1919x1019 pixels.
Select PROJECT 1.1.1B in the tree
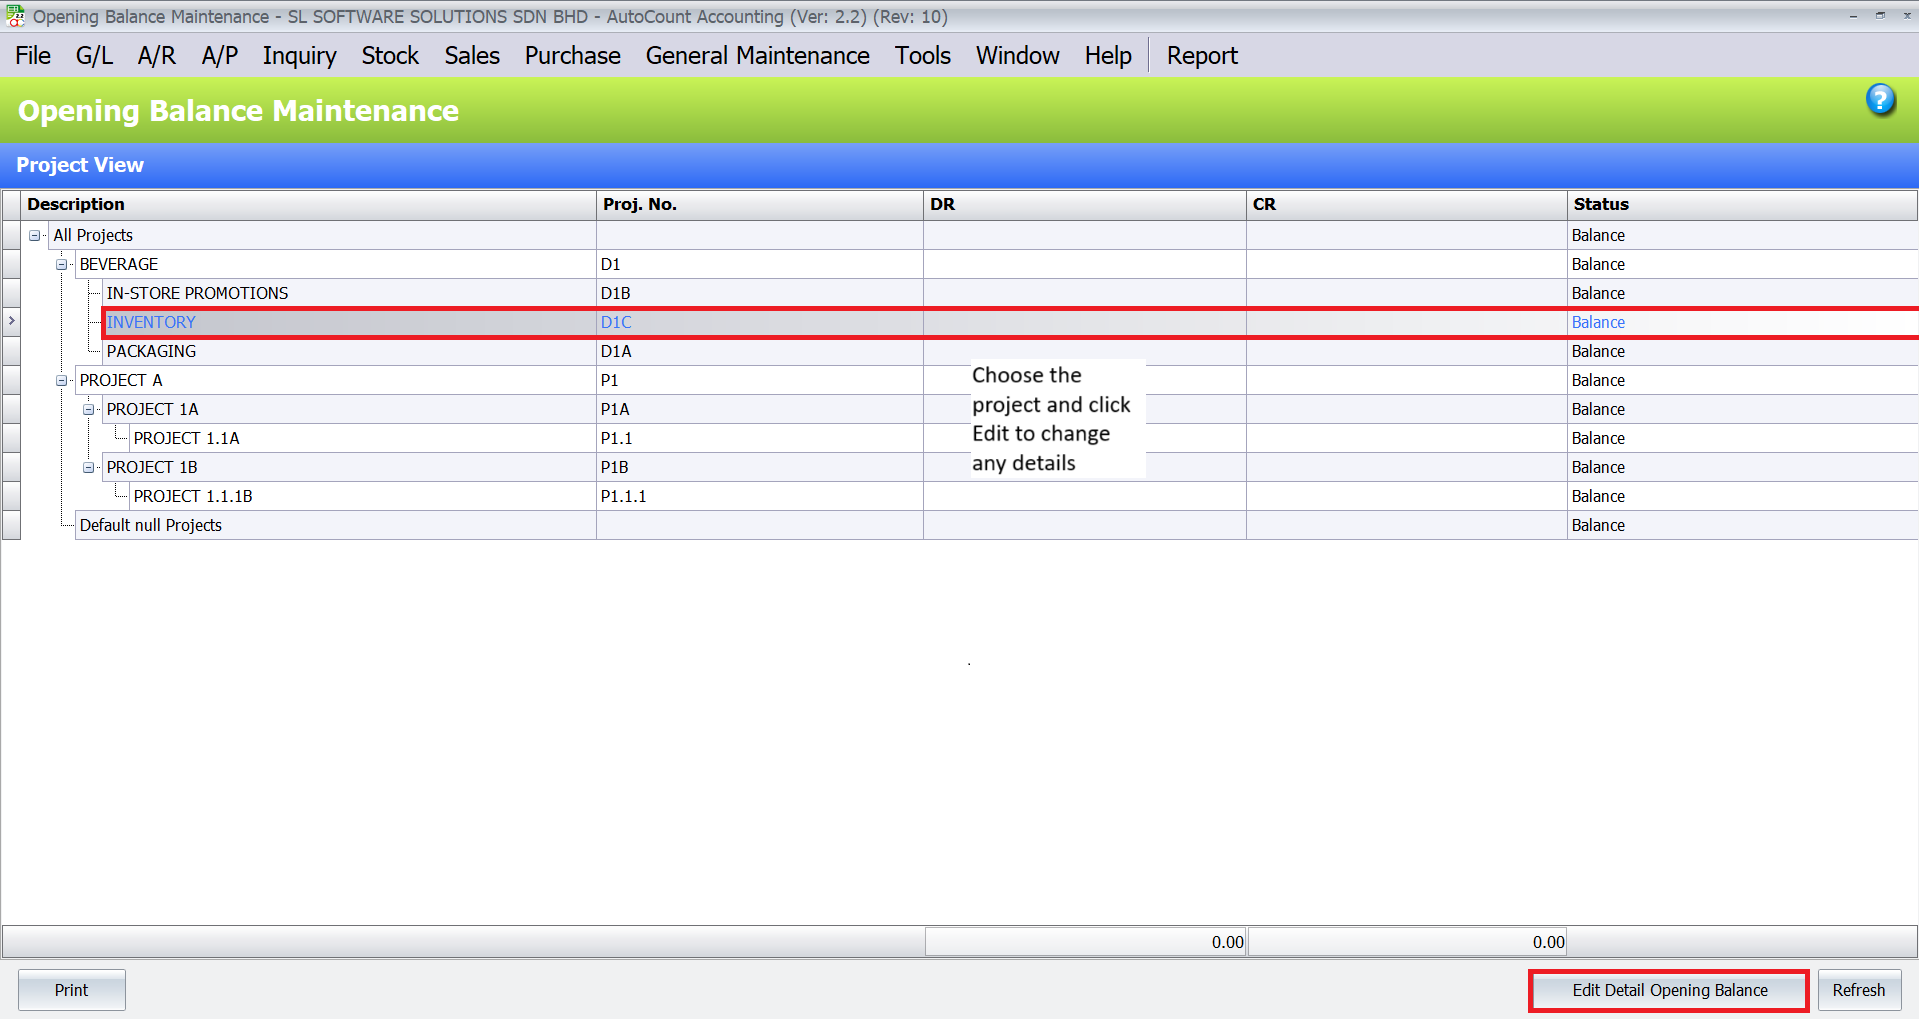tap(193, 497)
